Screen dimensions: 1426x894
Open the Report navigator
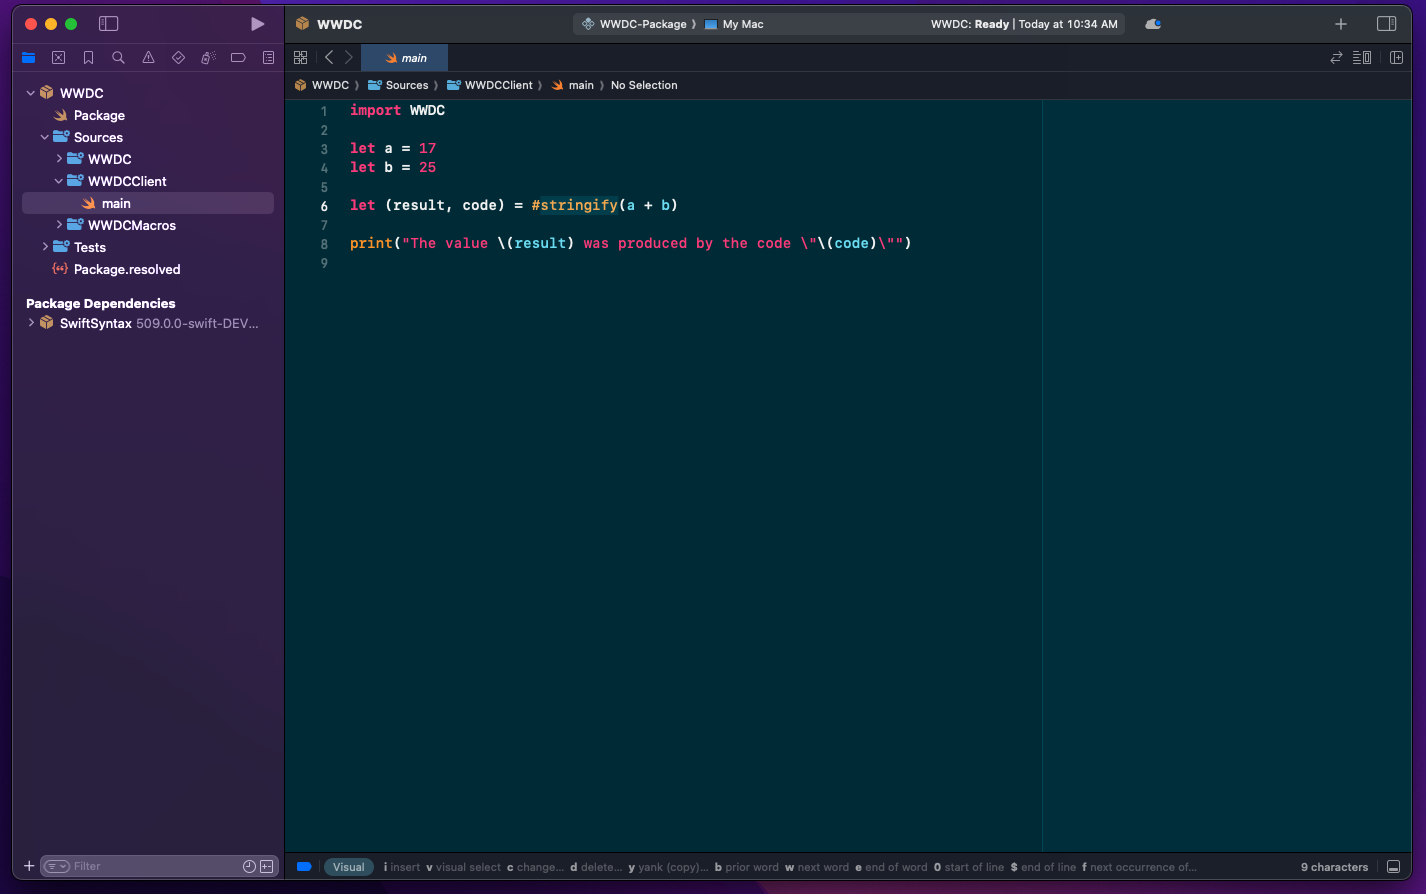(x=268, y=58)
